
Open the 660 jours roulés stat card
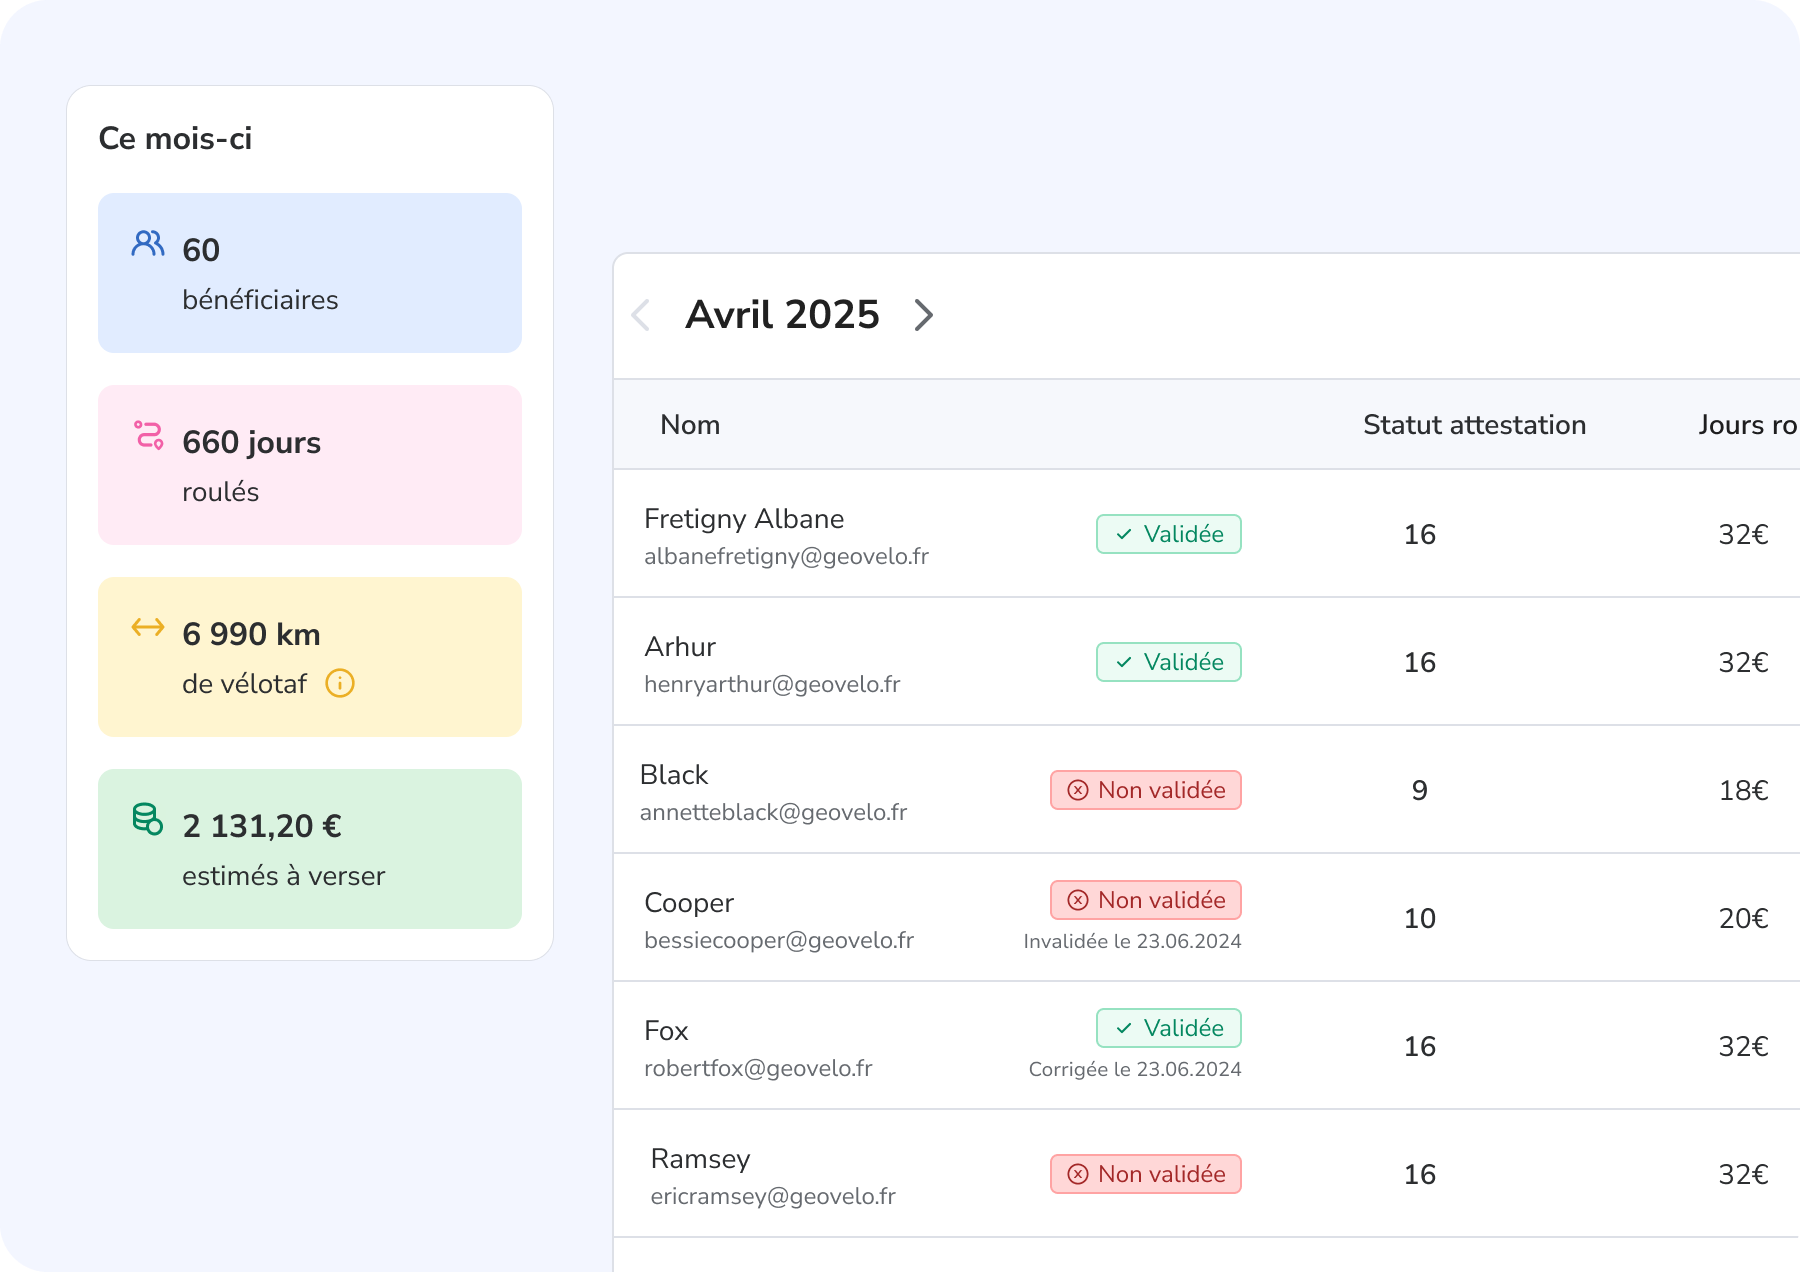click(x=310, y=465)
